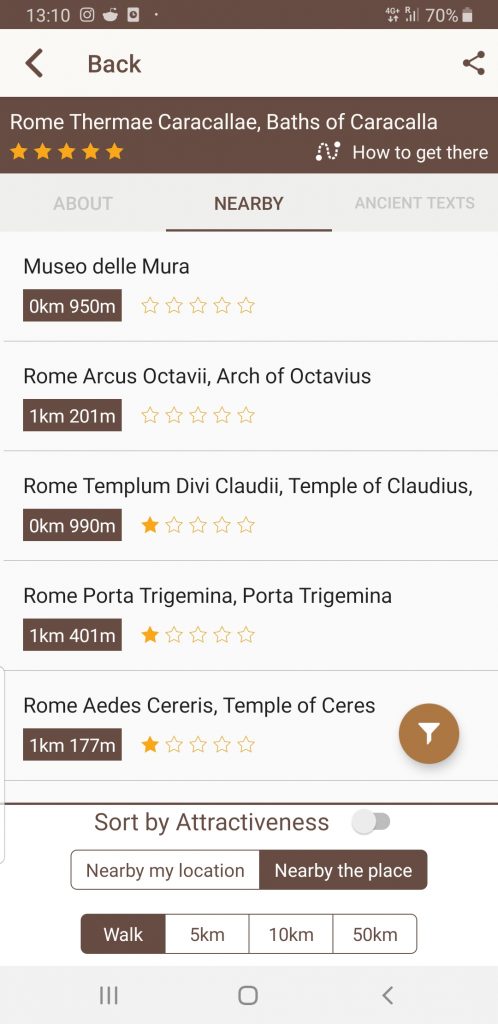Open the share icon
This screenshot has height=1024, width=498.
(x=473, y=63)
